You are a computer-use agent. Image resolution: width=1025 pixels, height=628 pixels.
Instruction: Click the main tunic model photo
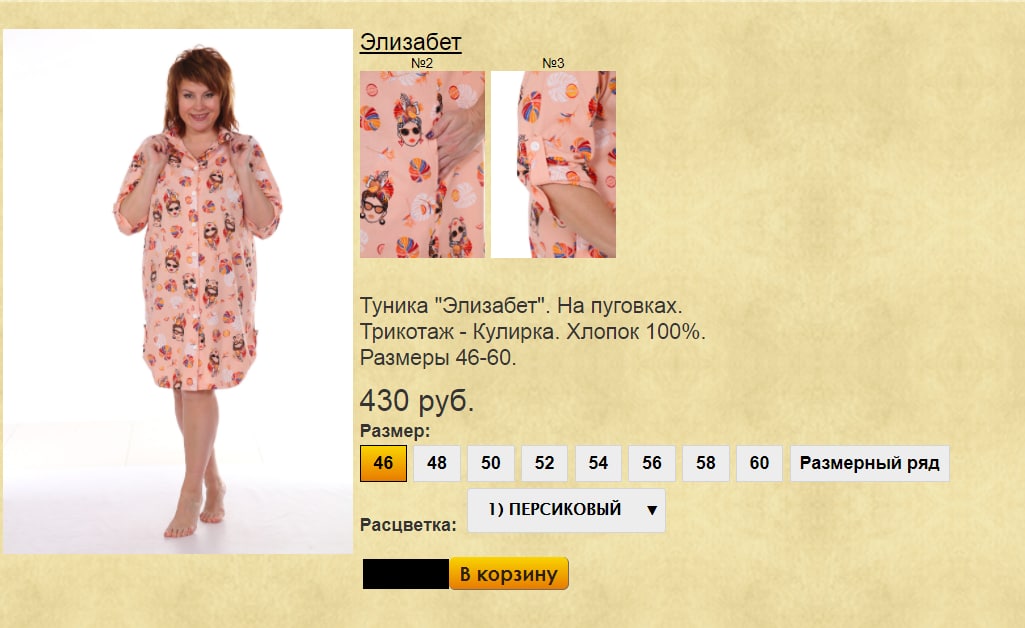178,291
